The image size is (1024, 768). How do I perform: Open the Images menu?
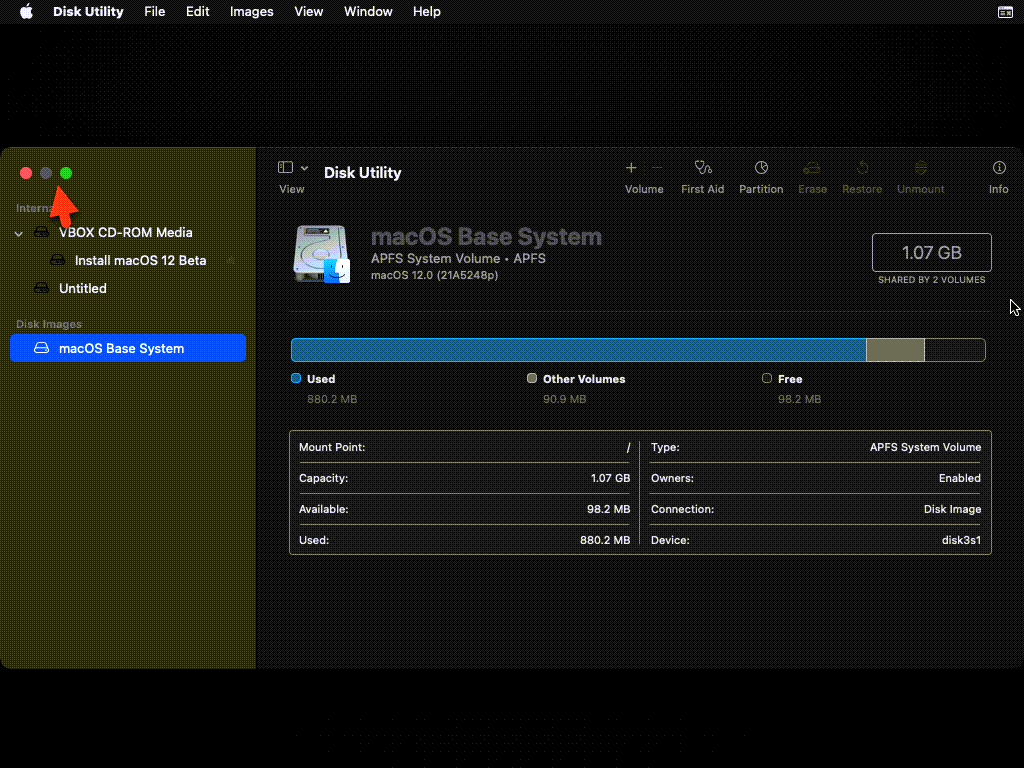pos(251,12)
